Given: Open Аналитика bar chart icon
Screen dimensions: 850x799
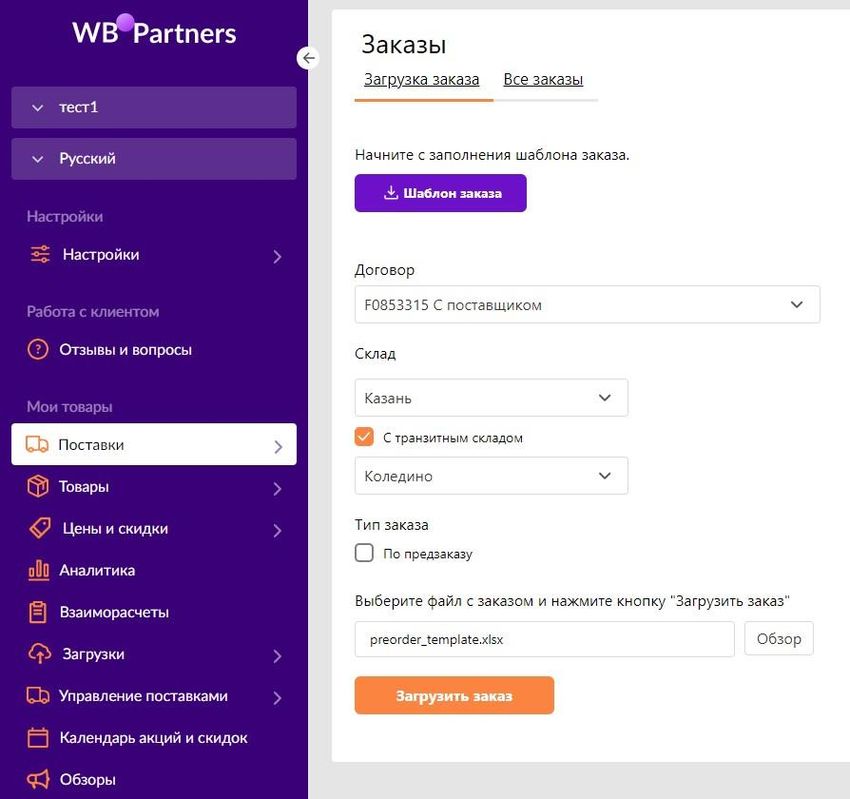Looking at the screenshot, I should click(x=38, y=570).
